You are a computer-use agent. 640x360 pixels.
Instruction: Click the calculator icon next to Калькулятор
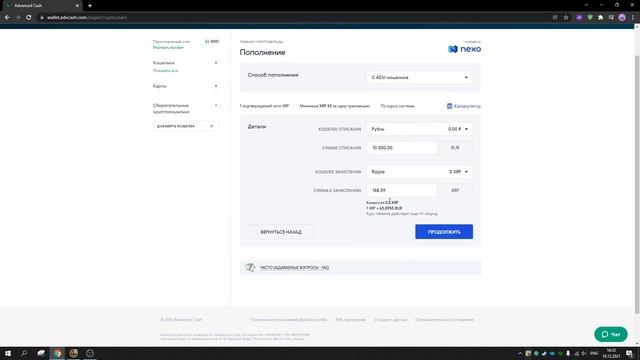tap(449, 106)
